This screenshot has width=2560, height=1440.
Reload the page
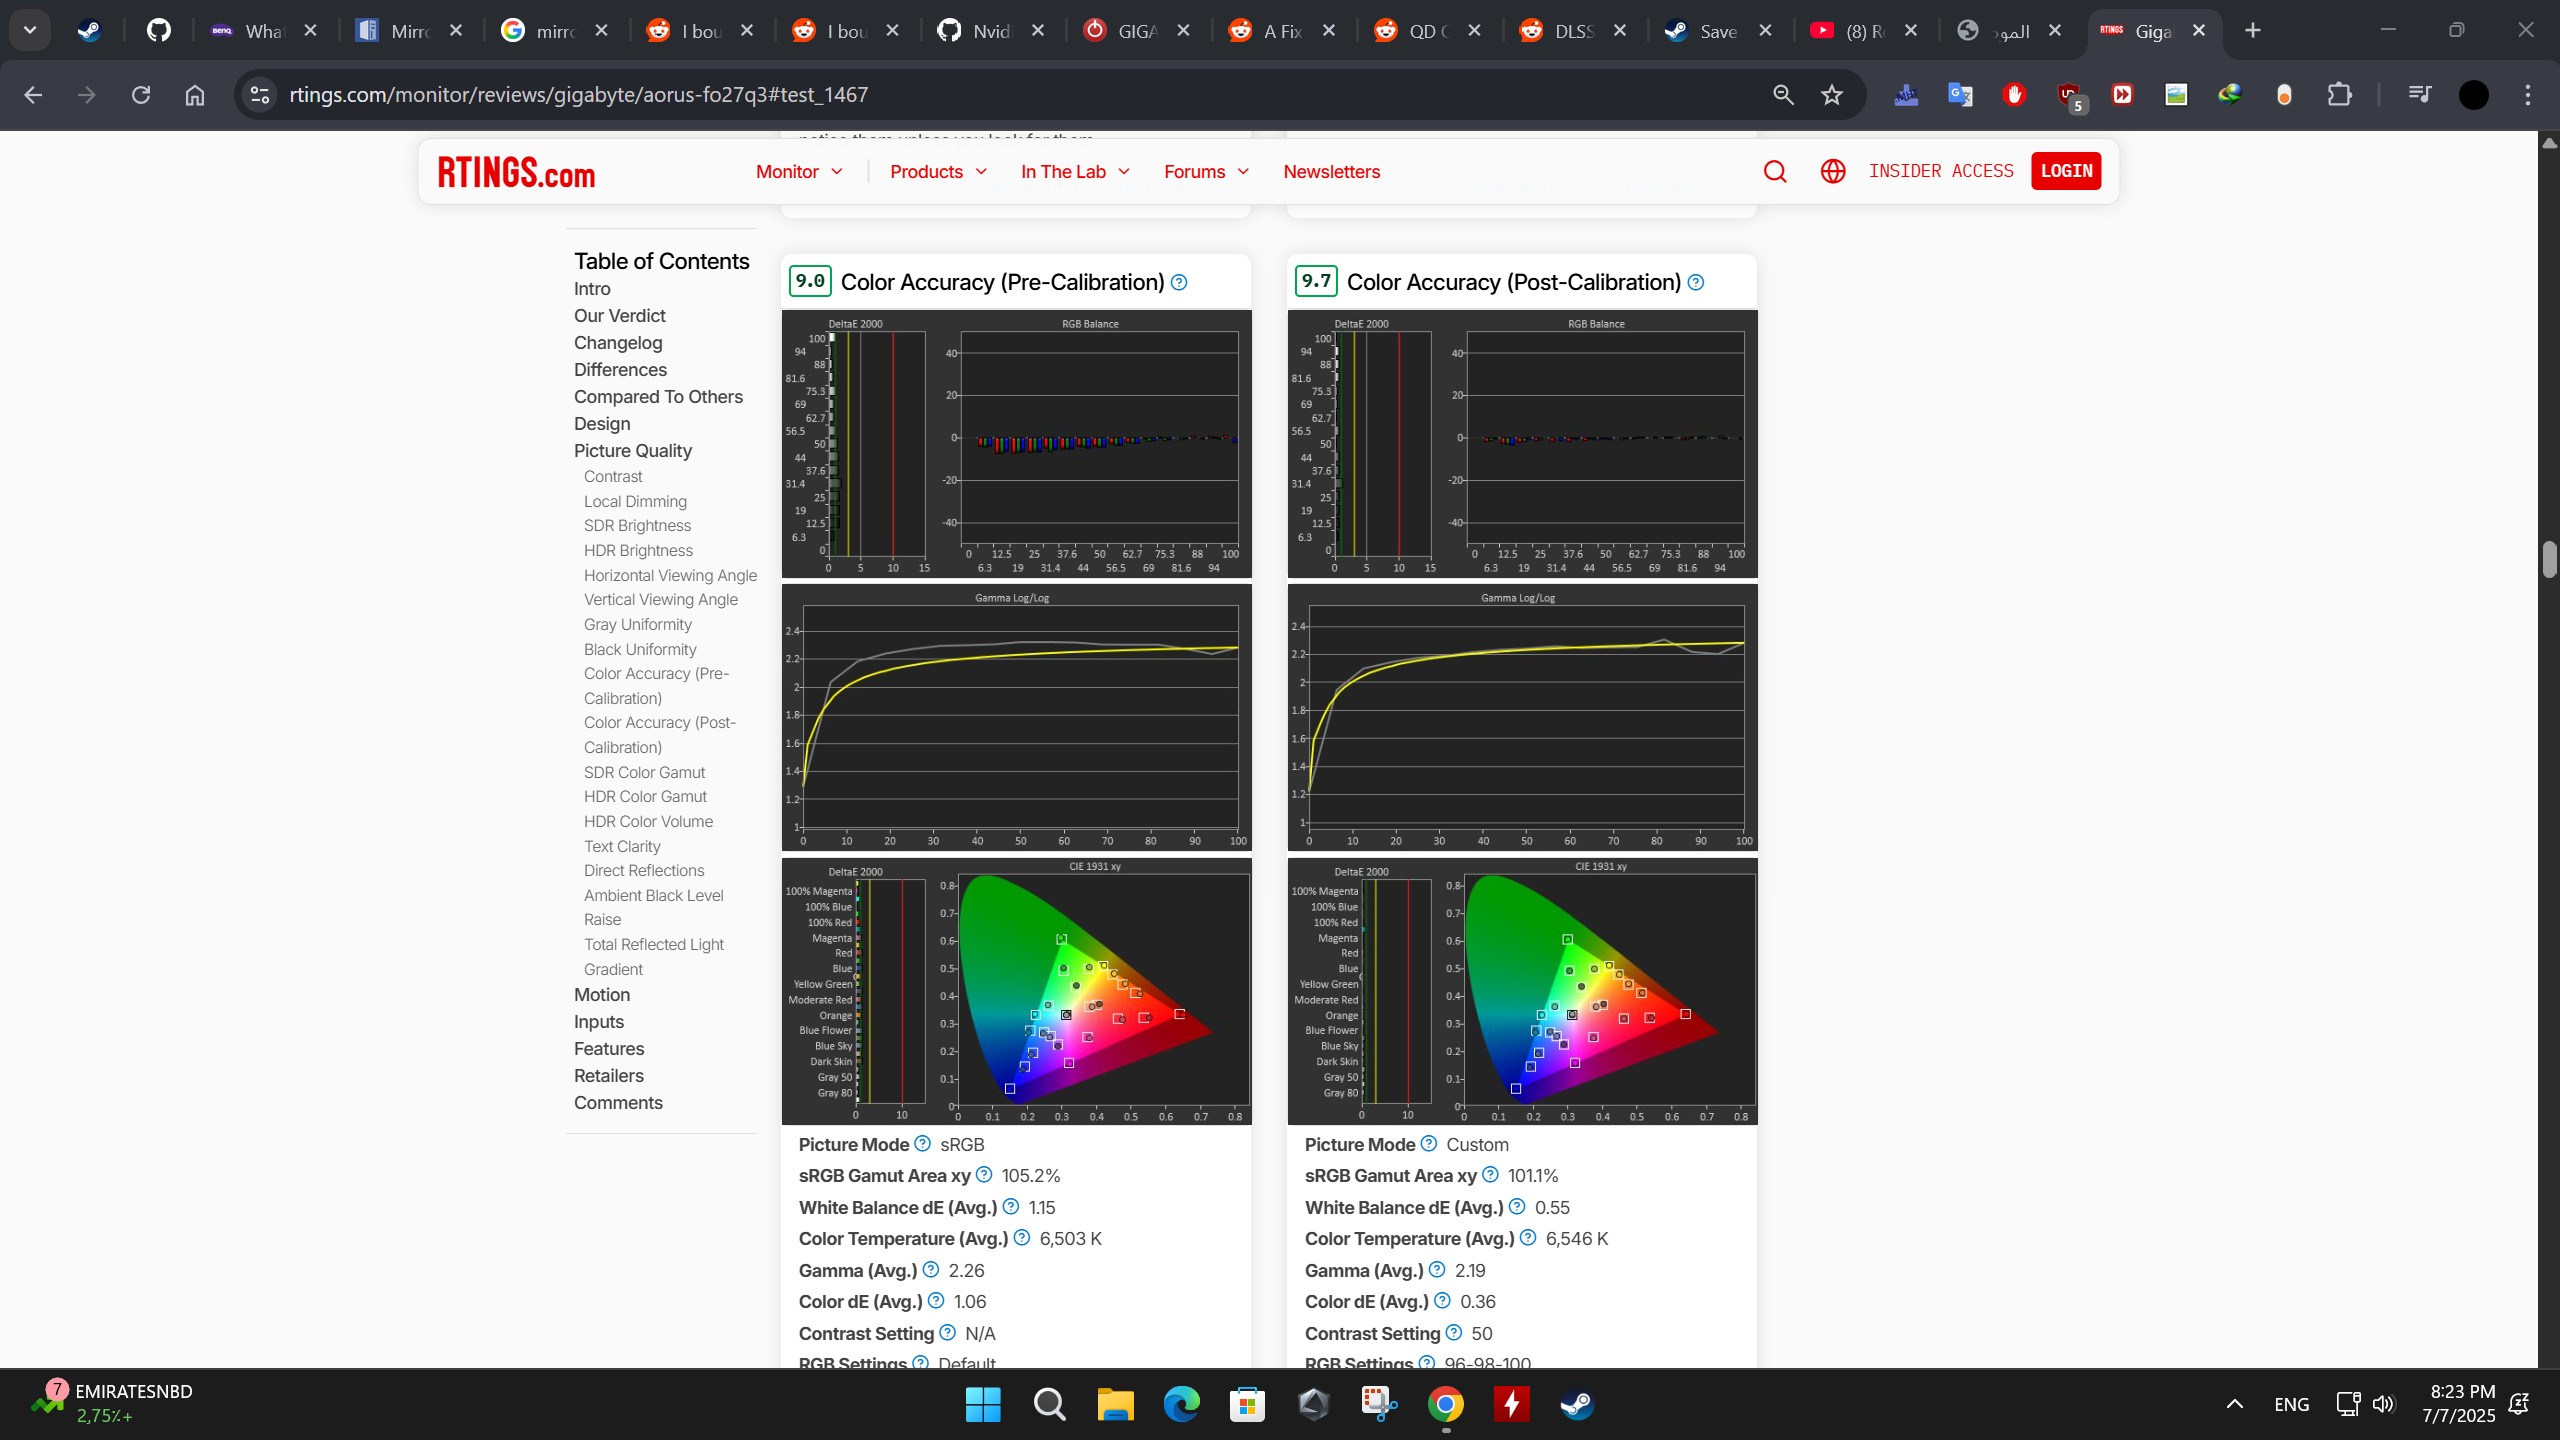[141, 95]
